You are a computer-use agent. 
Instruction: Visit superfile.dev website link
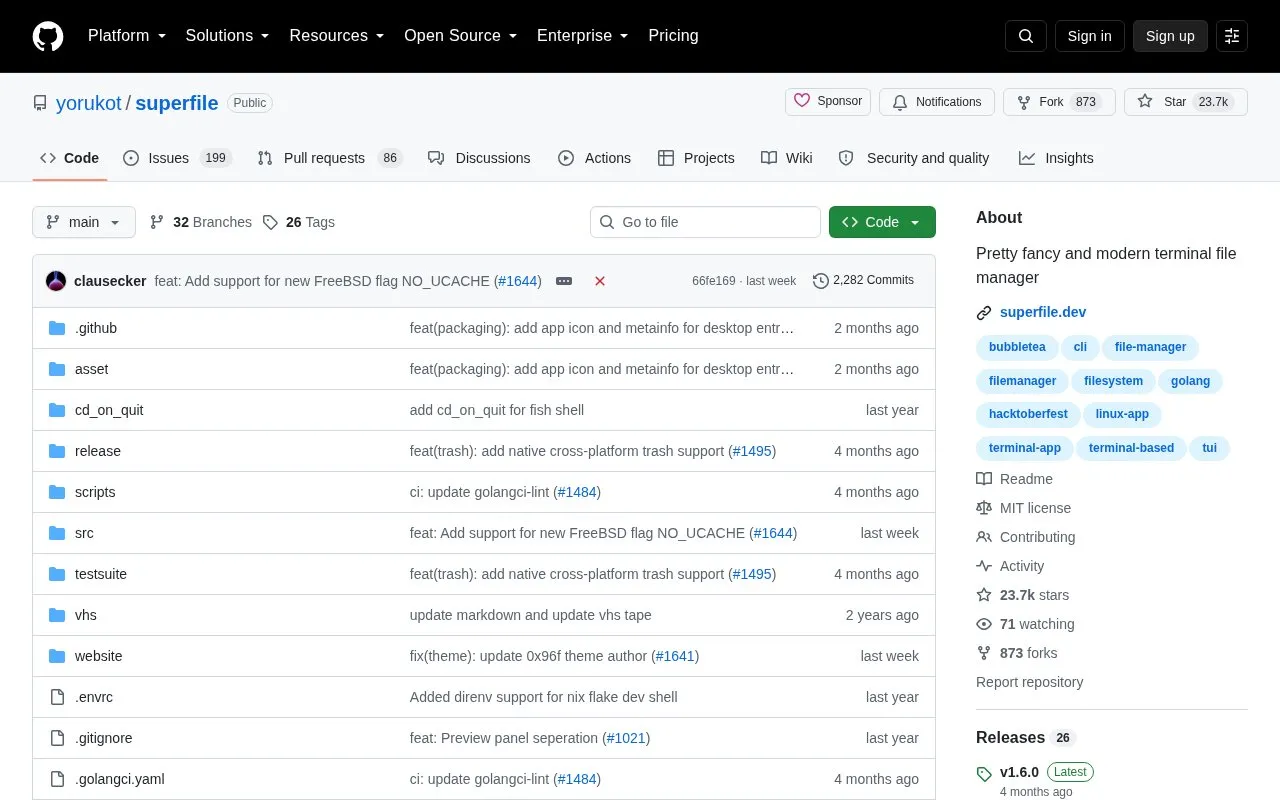(x=1043, y=312)
